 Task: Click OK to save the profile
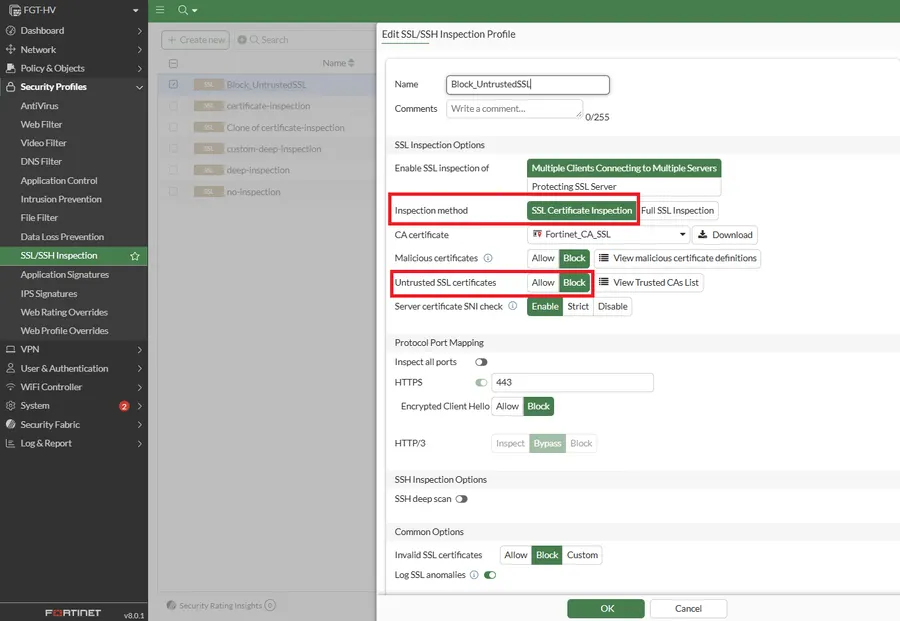tap(606, 608)
